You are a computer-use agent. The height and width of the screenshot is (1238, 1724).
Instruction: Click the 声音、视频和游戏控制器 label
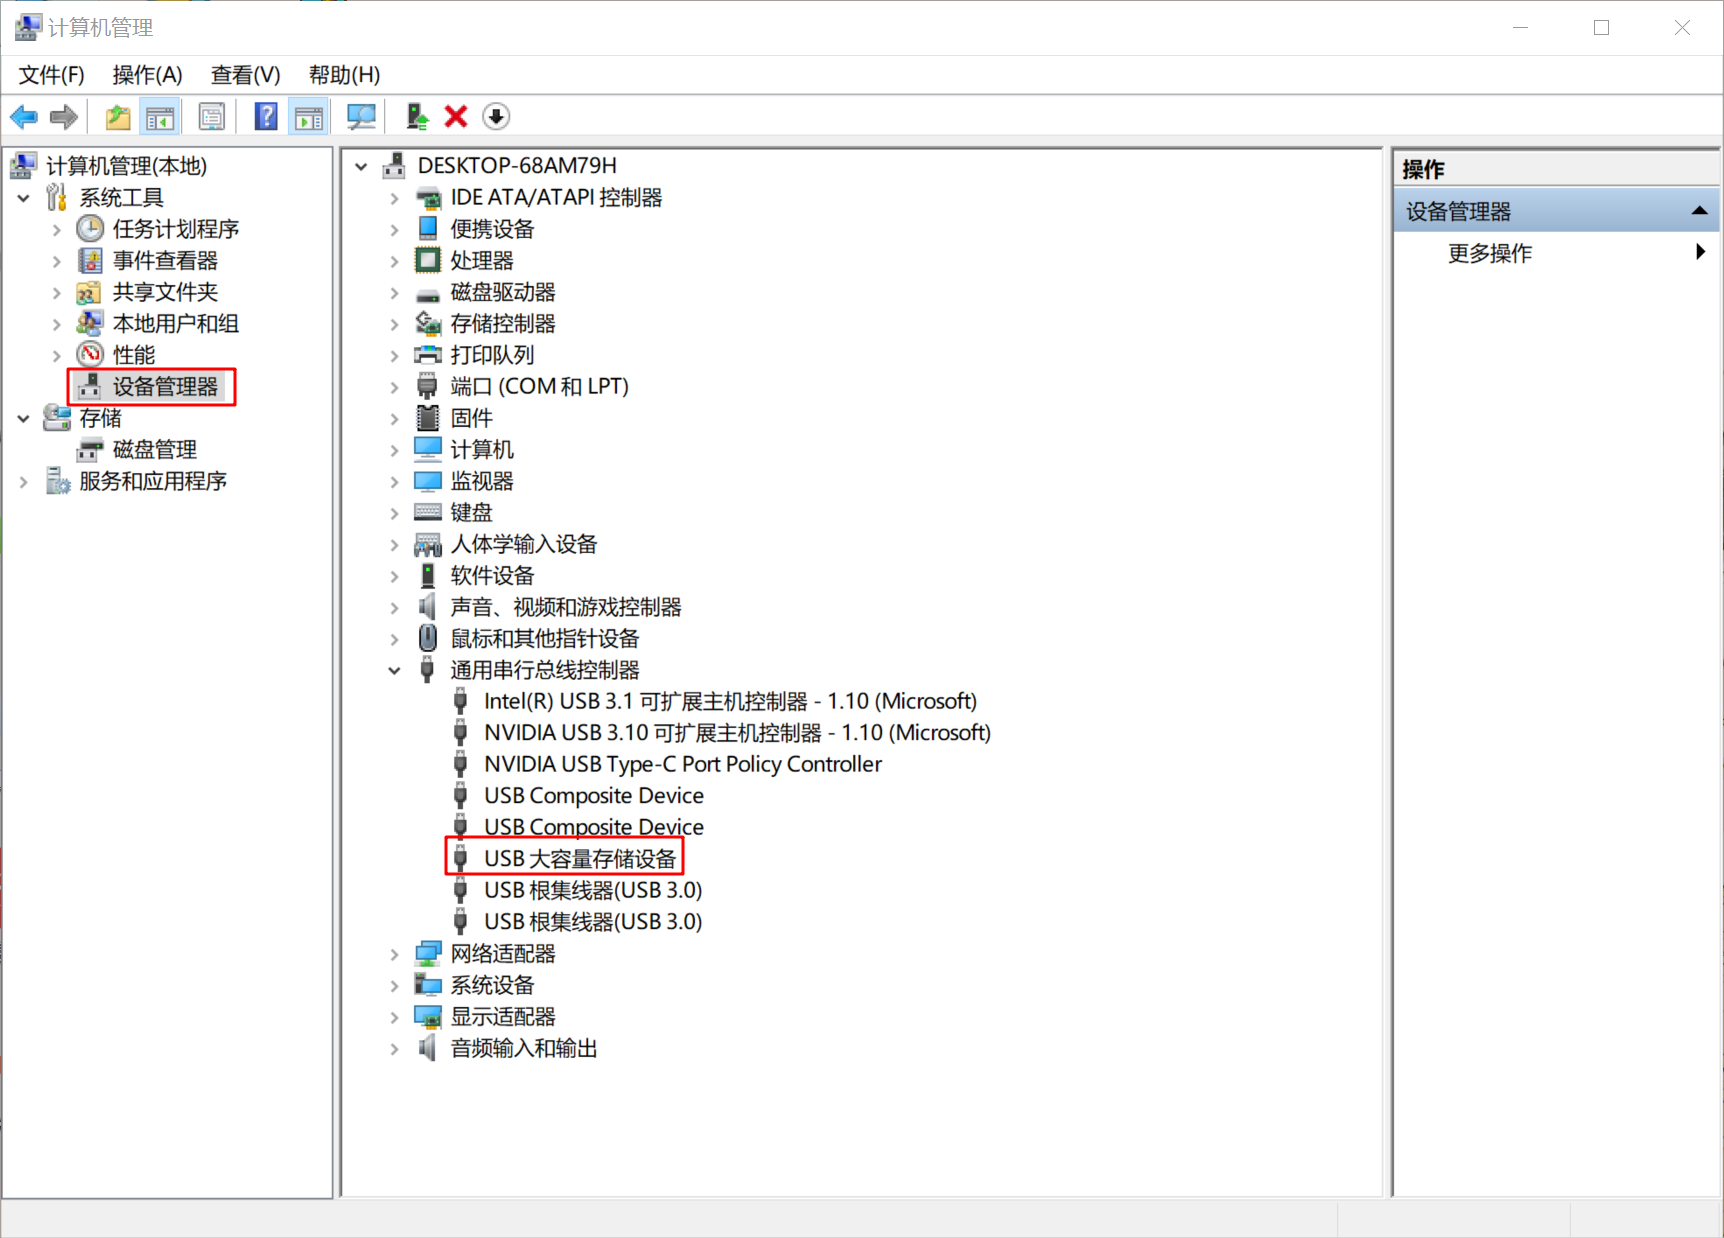(565, 607)
